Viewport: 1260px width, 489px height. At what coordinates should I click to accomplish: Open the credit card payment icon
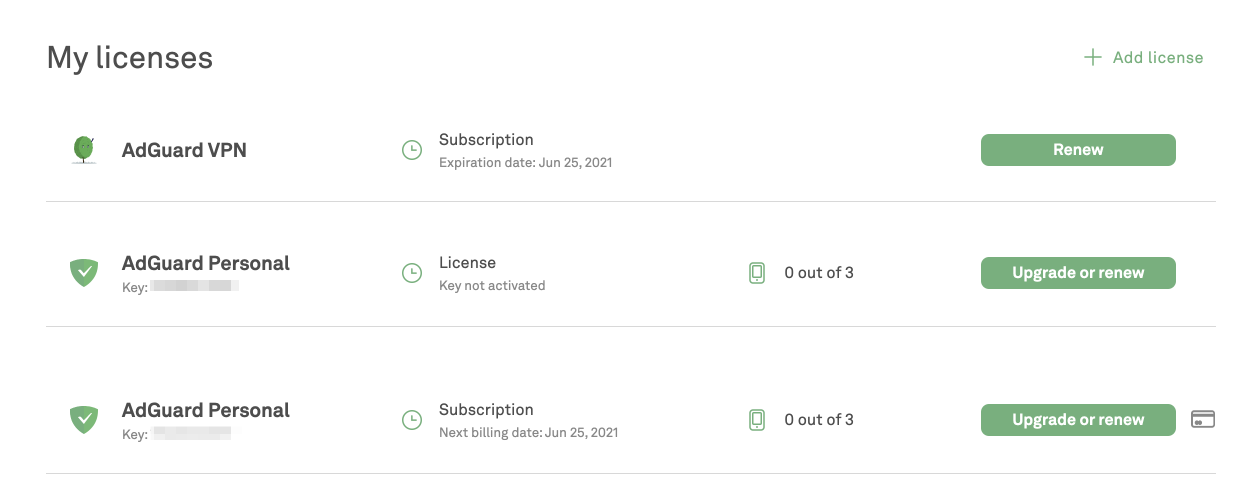tap(1203, 419)
